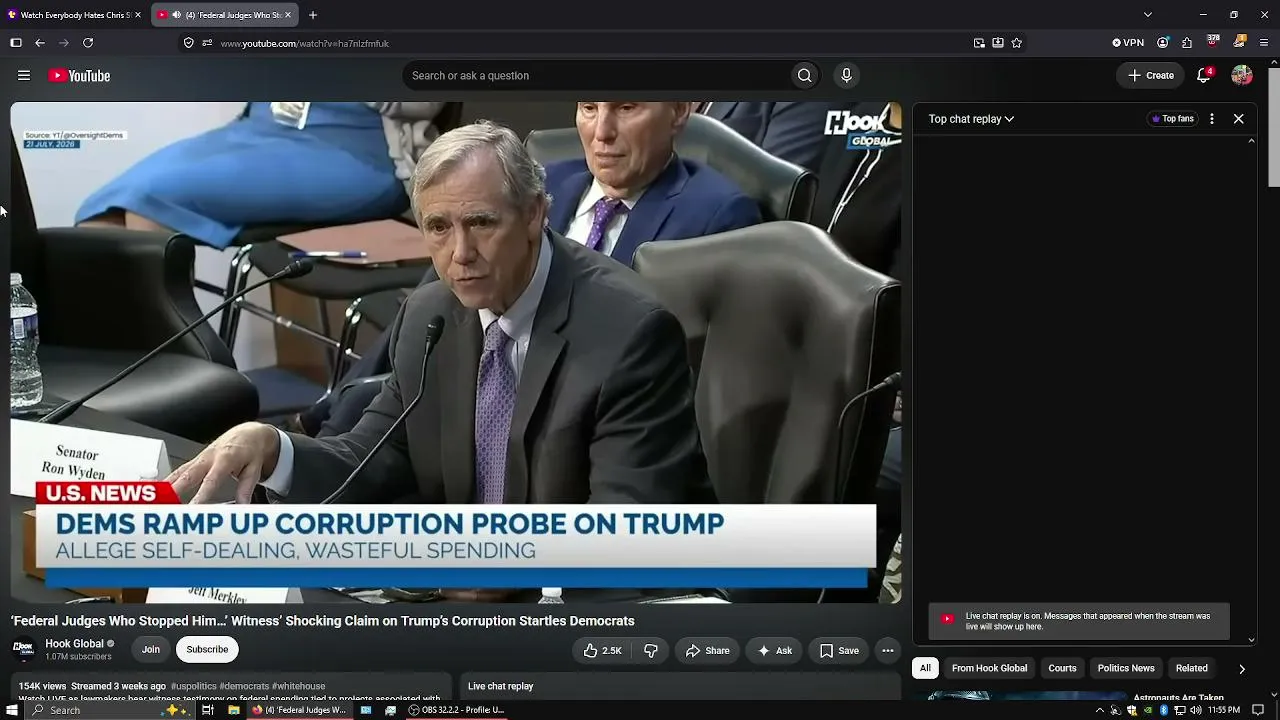Go forward in browser history

coord(64,43)
